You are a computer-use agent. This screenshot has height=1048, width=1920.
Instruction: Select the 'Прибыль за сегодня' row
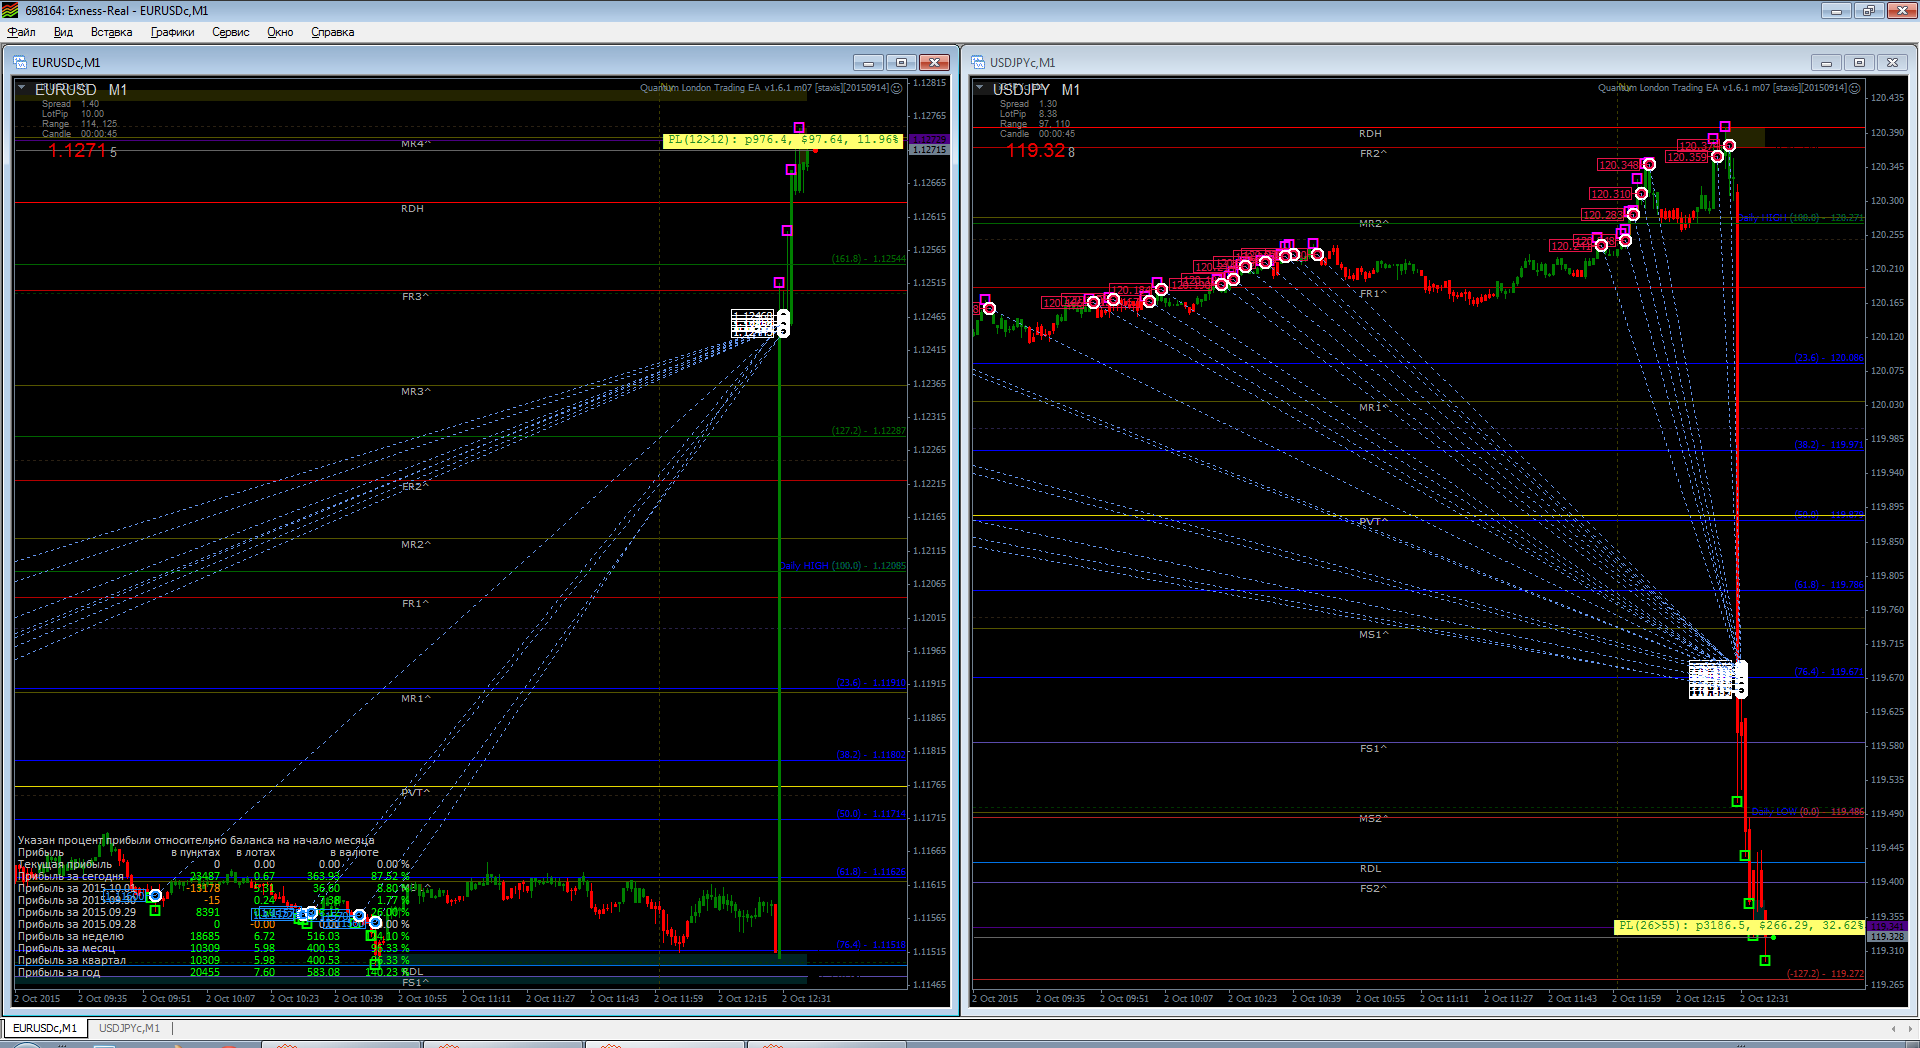(x=214, y=876)
